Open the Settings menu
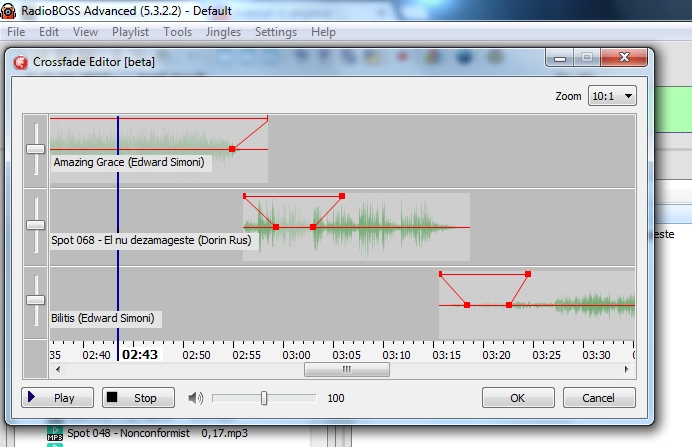692x447 pixels. point(276,32)
